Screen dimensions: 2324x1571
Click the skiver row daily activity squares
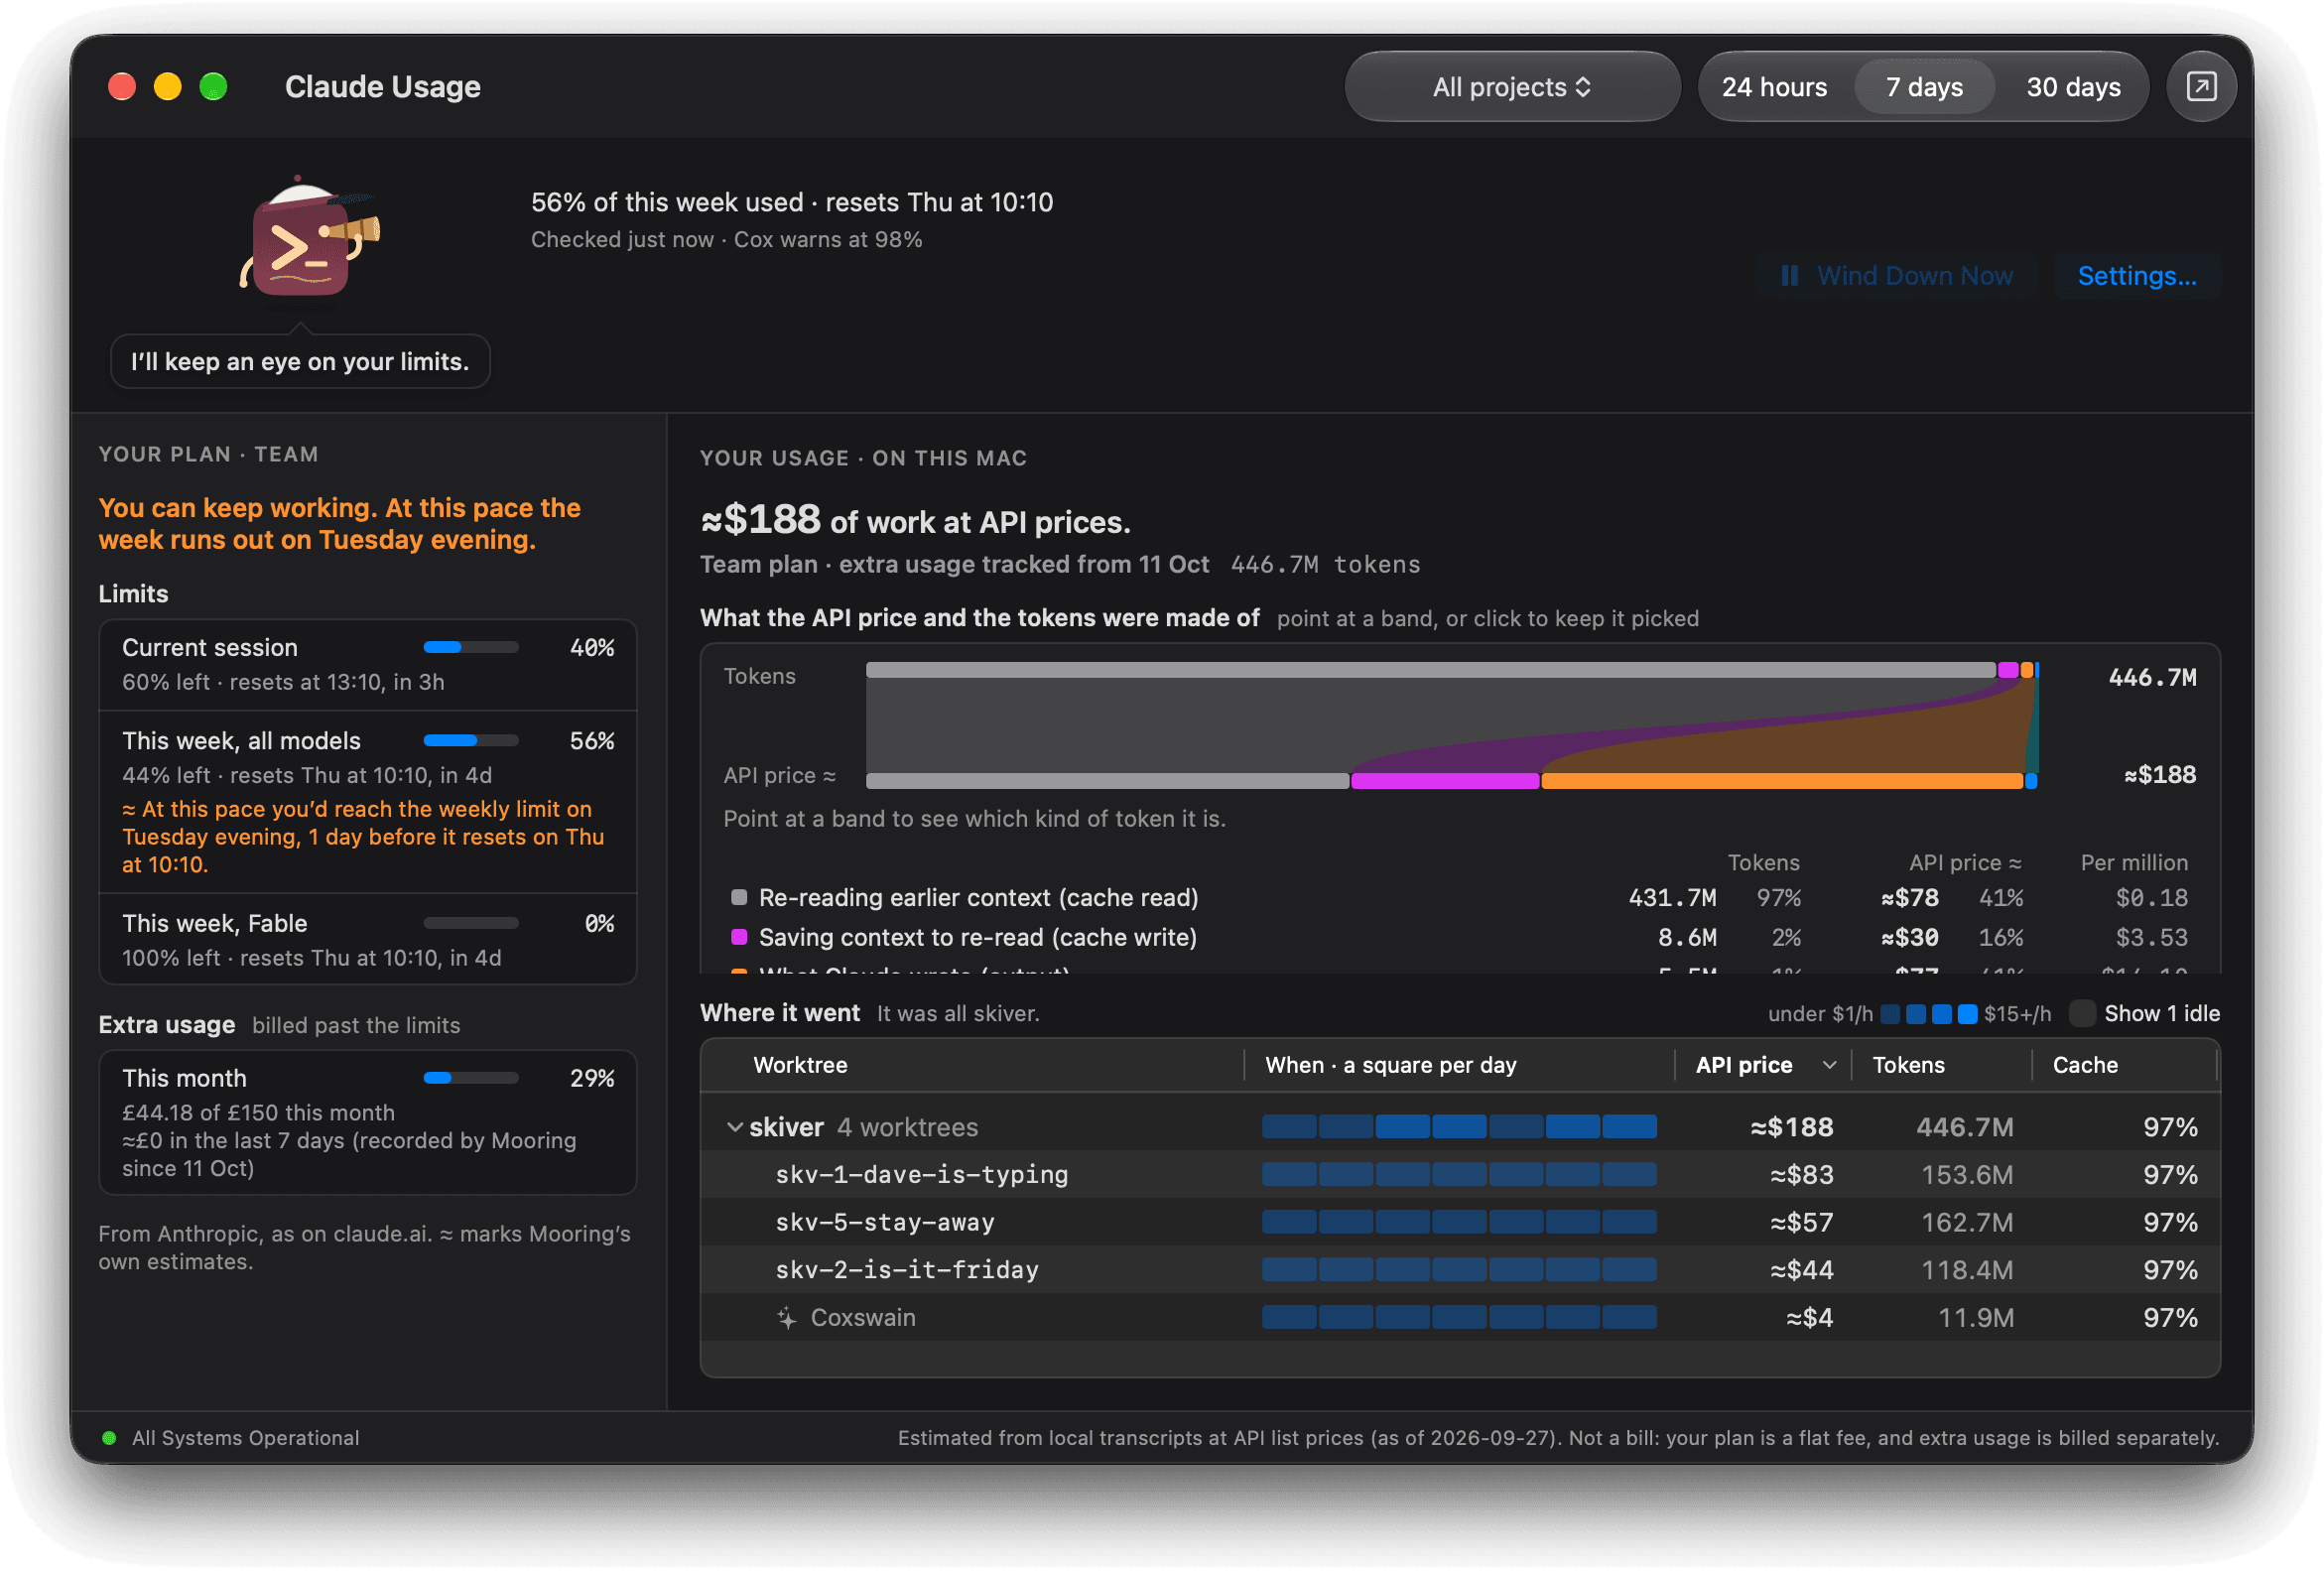(1459, 1128)
